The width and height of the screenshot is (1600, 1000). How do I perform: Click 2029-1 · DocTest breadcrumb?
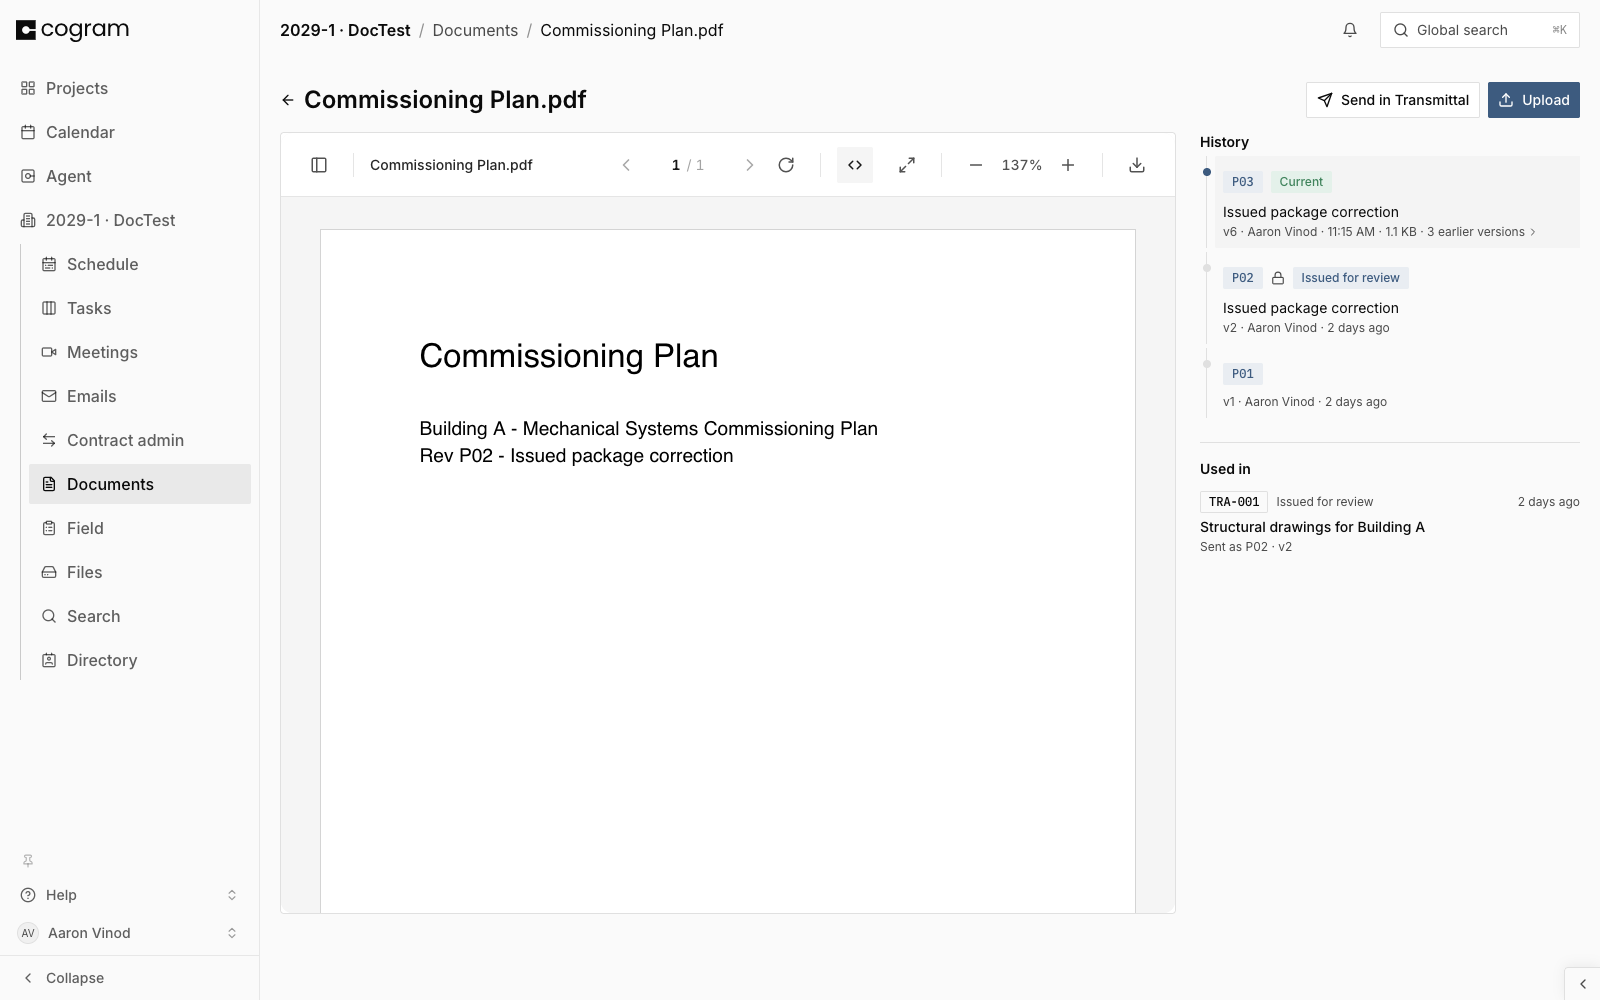click(x=345, y=30)
